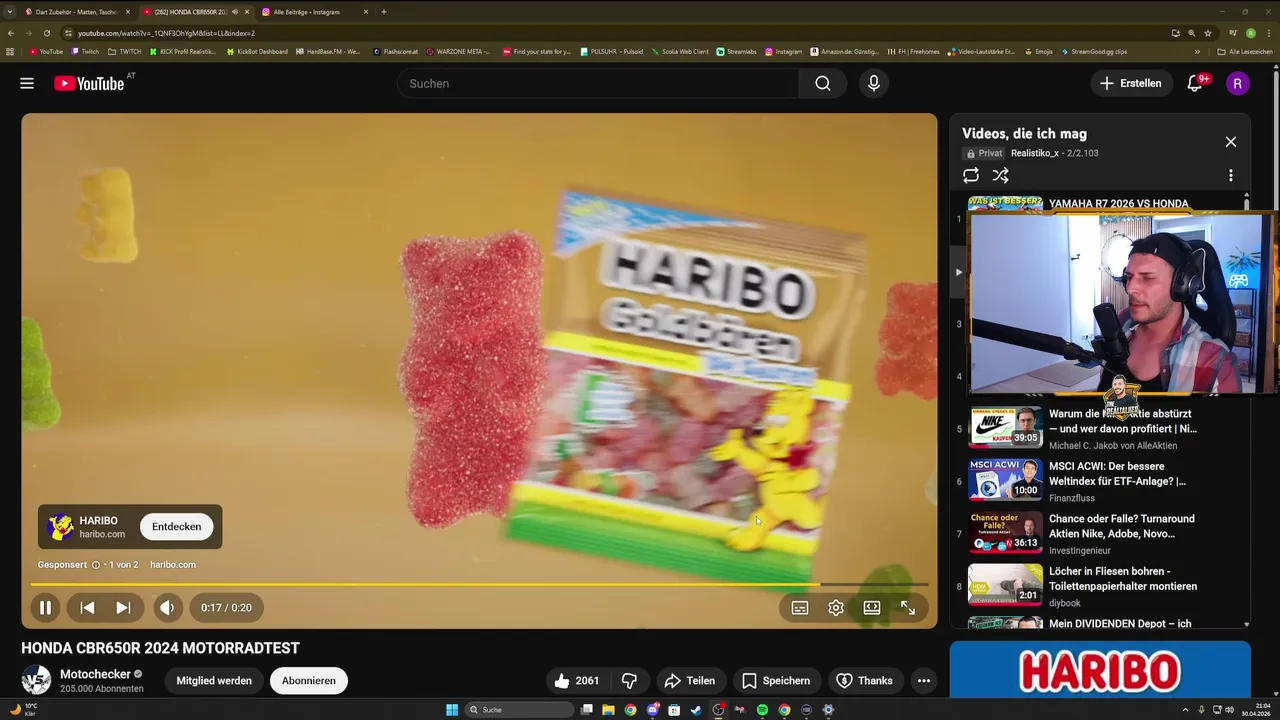This screenshot has height=720, width=1280.
Task: Open the video description title text
Action: click(x=160, y=648)
